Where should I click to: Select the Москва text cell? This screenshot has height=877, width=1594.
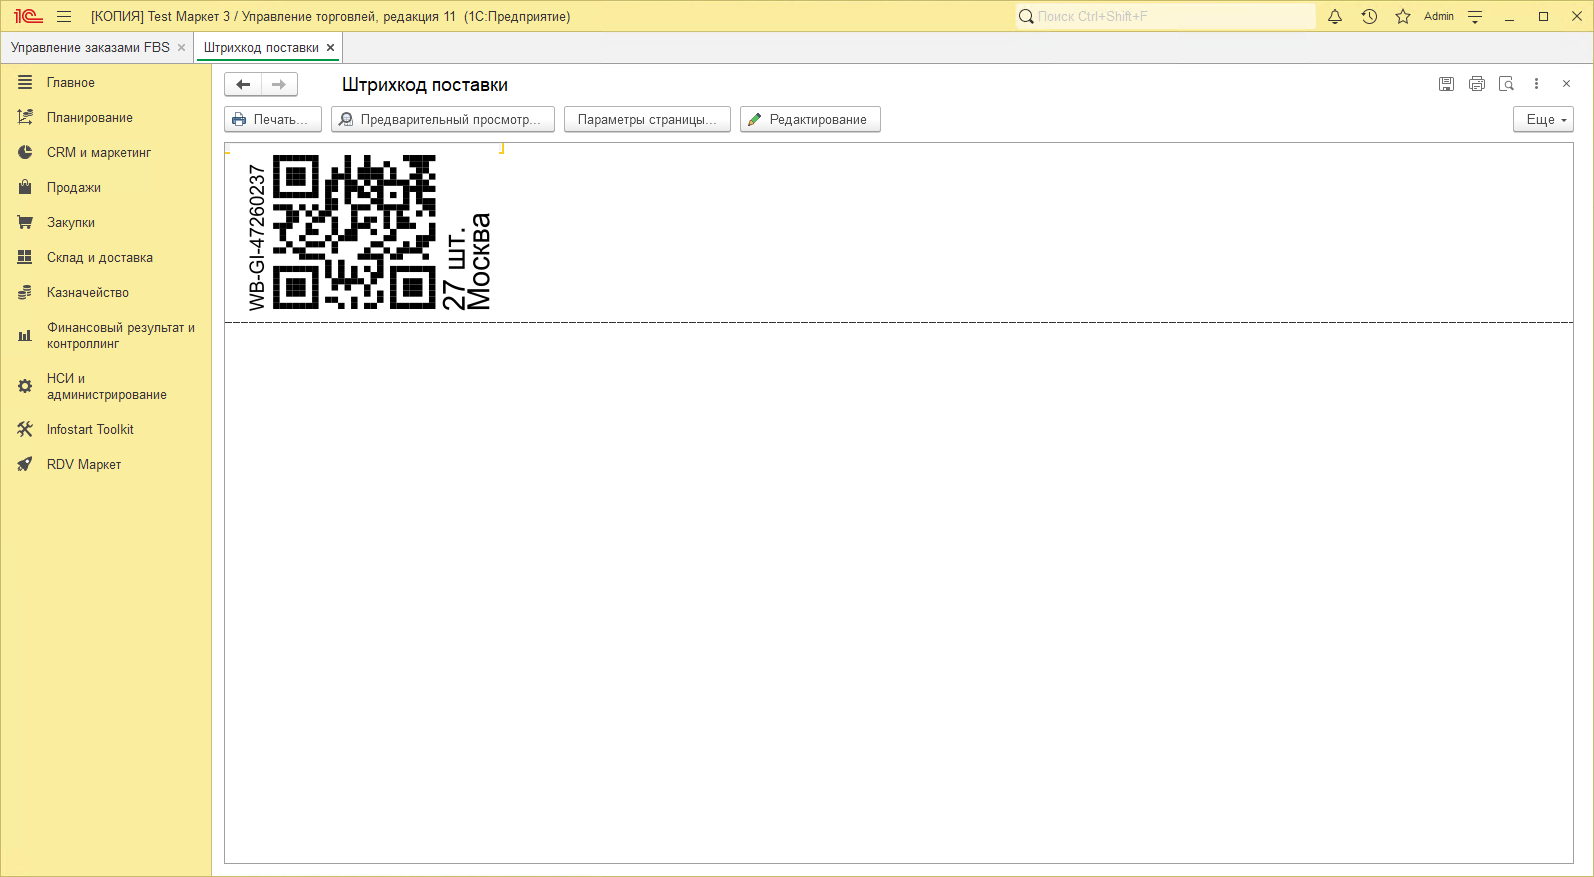point(480,261)
